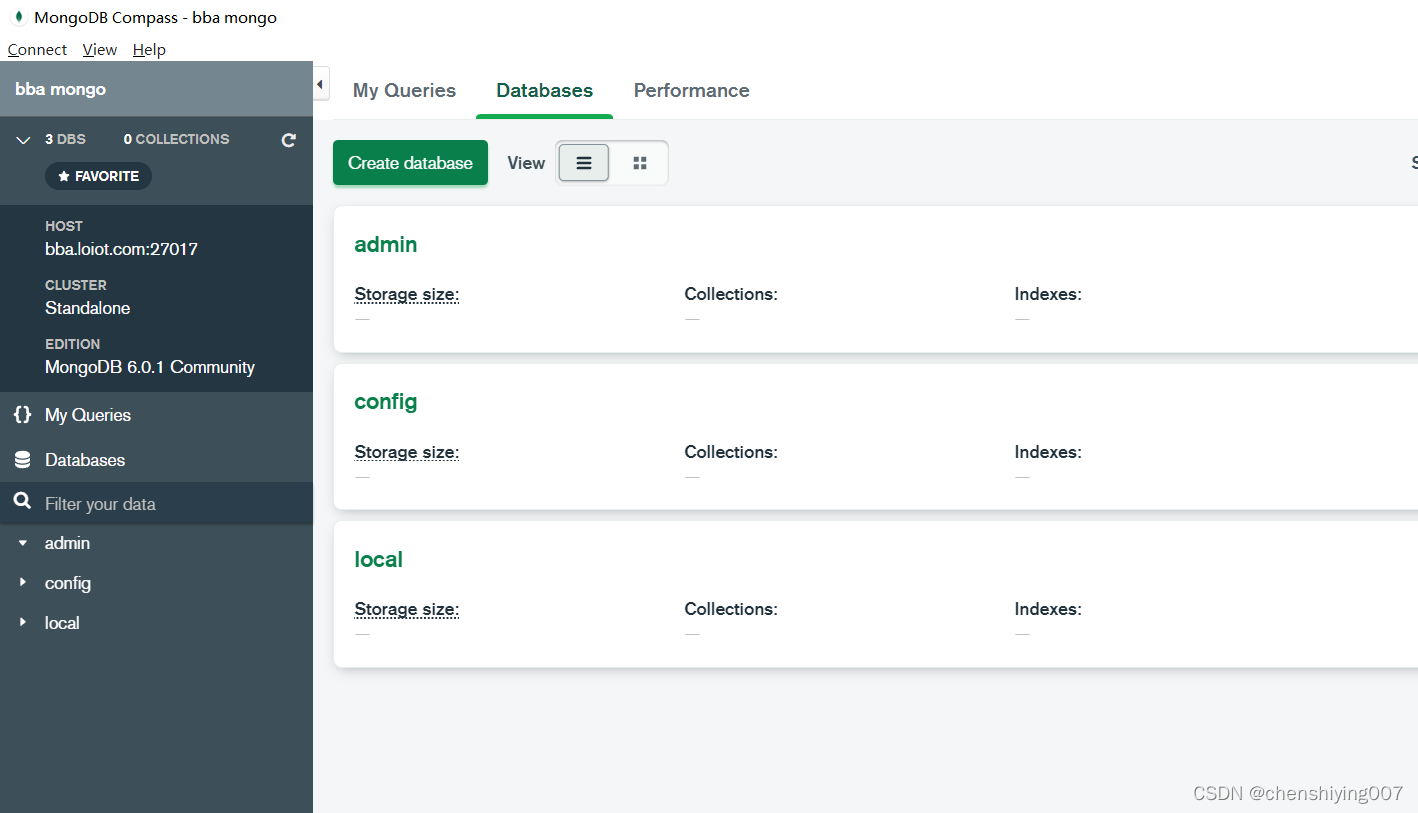1418x813 pixels.
Task: Refresh databases with the sidebar reload icon
Action: point(289,140)
